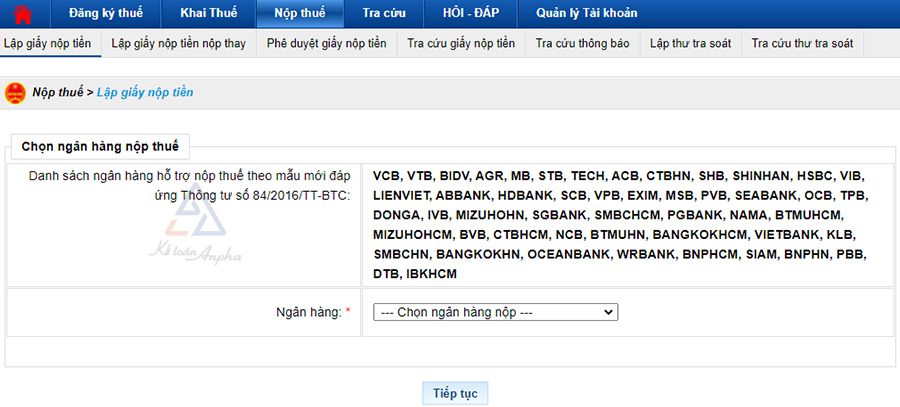Screen dimensions: 900x407
Task: Click the Lập giấy nộp tiền breadcrumb link
Action: coord(145,92)
